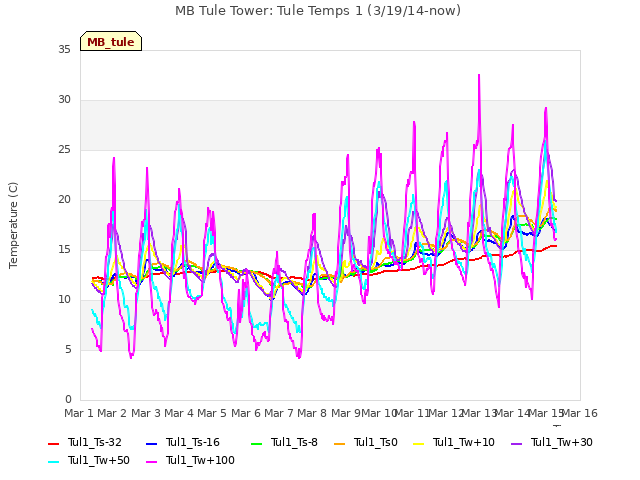Select the Tul1_Tw+100 legend label
The width and height of the screenshot is (640, 480).
pos(200,460)
